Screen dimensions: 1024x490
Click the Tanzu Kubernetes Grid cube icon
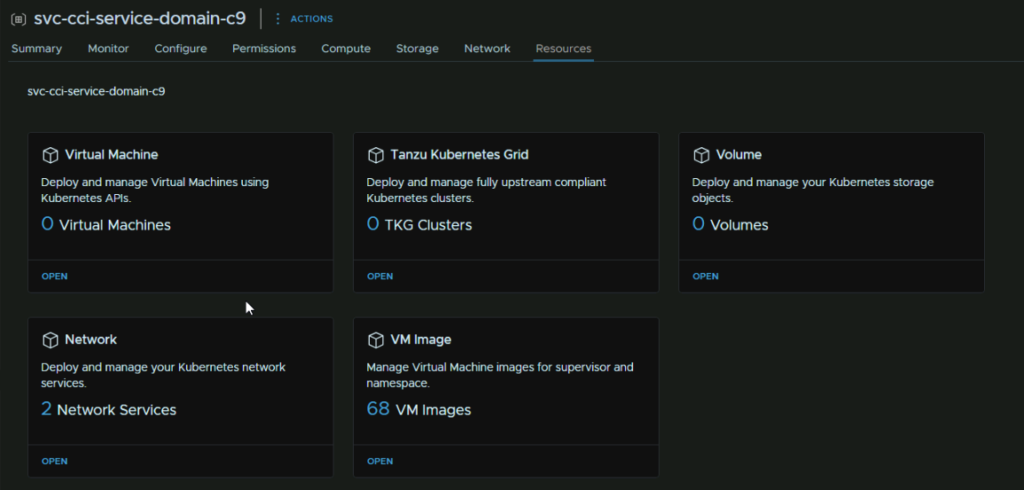point(376,155)
